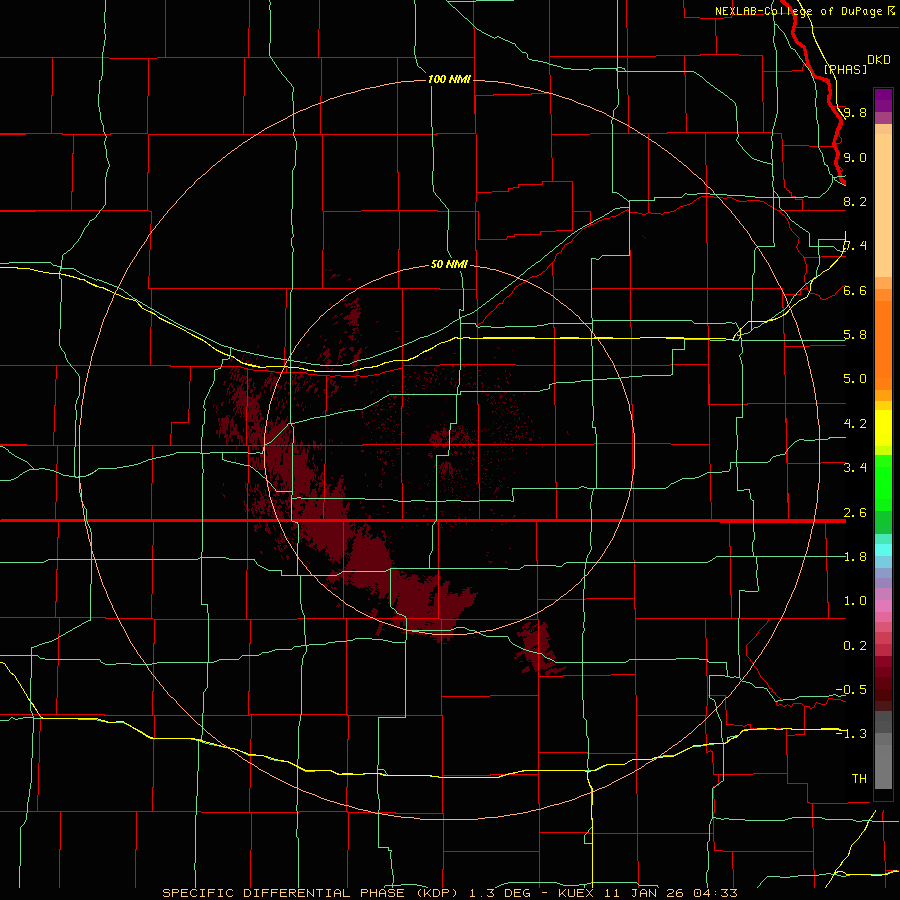Click the 6.6 legend value
Image resolution: width=900 pixels, height=900 pixels.
[855, 290]
